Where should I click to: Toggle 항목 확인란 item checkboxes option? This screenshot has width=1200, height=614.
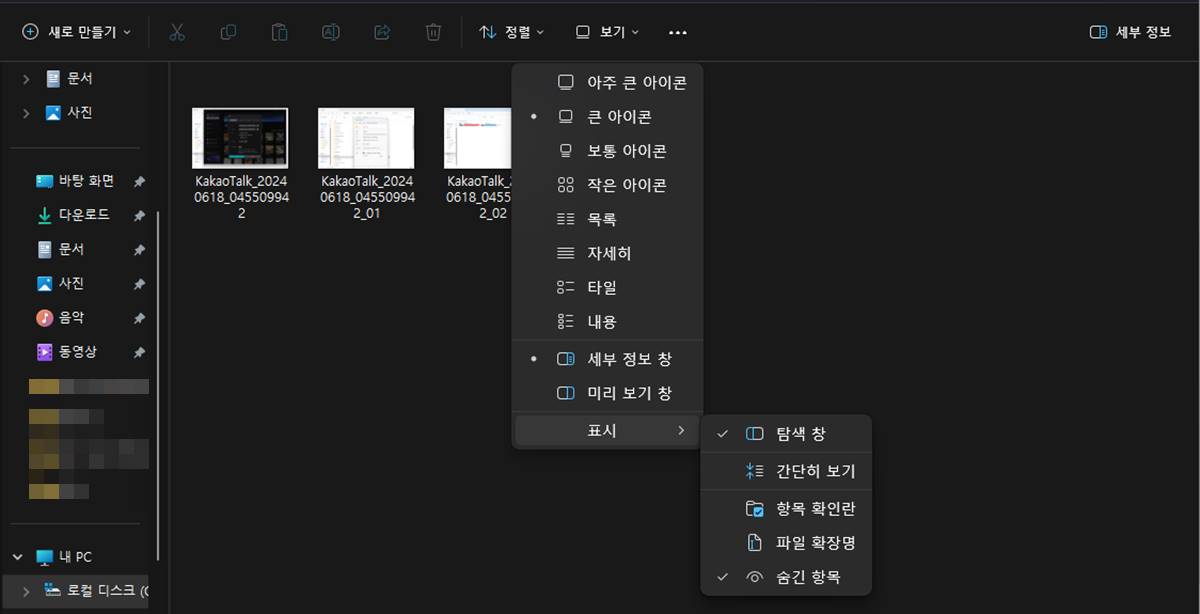786,509
